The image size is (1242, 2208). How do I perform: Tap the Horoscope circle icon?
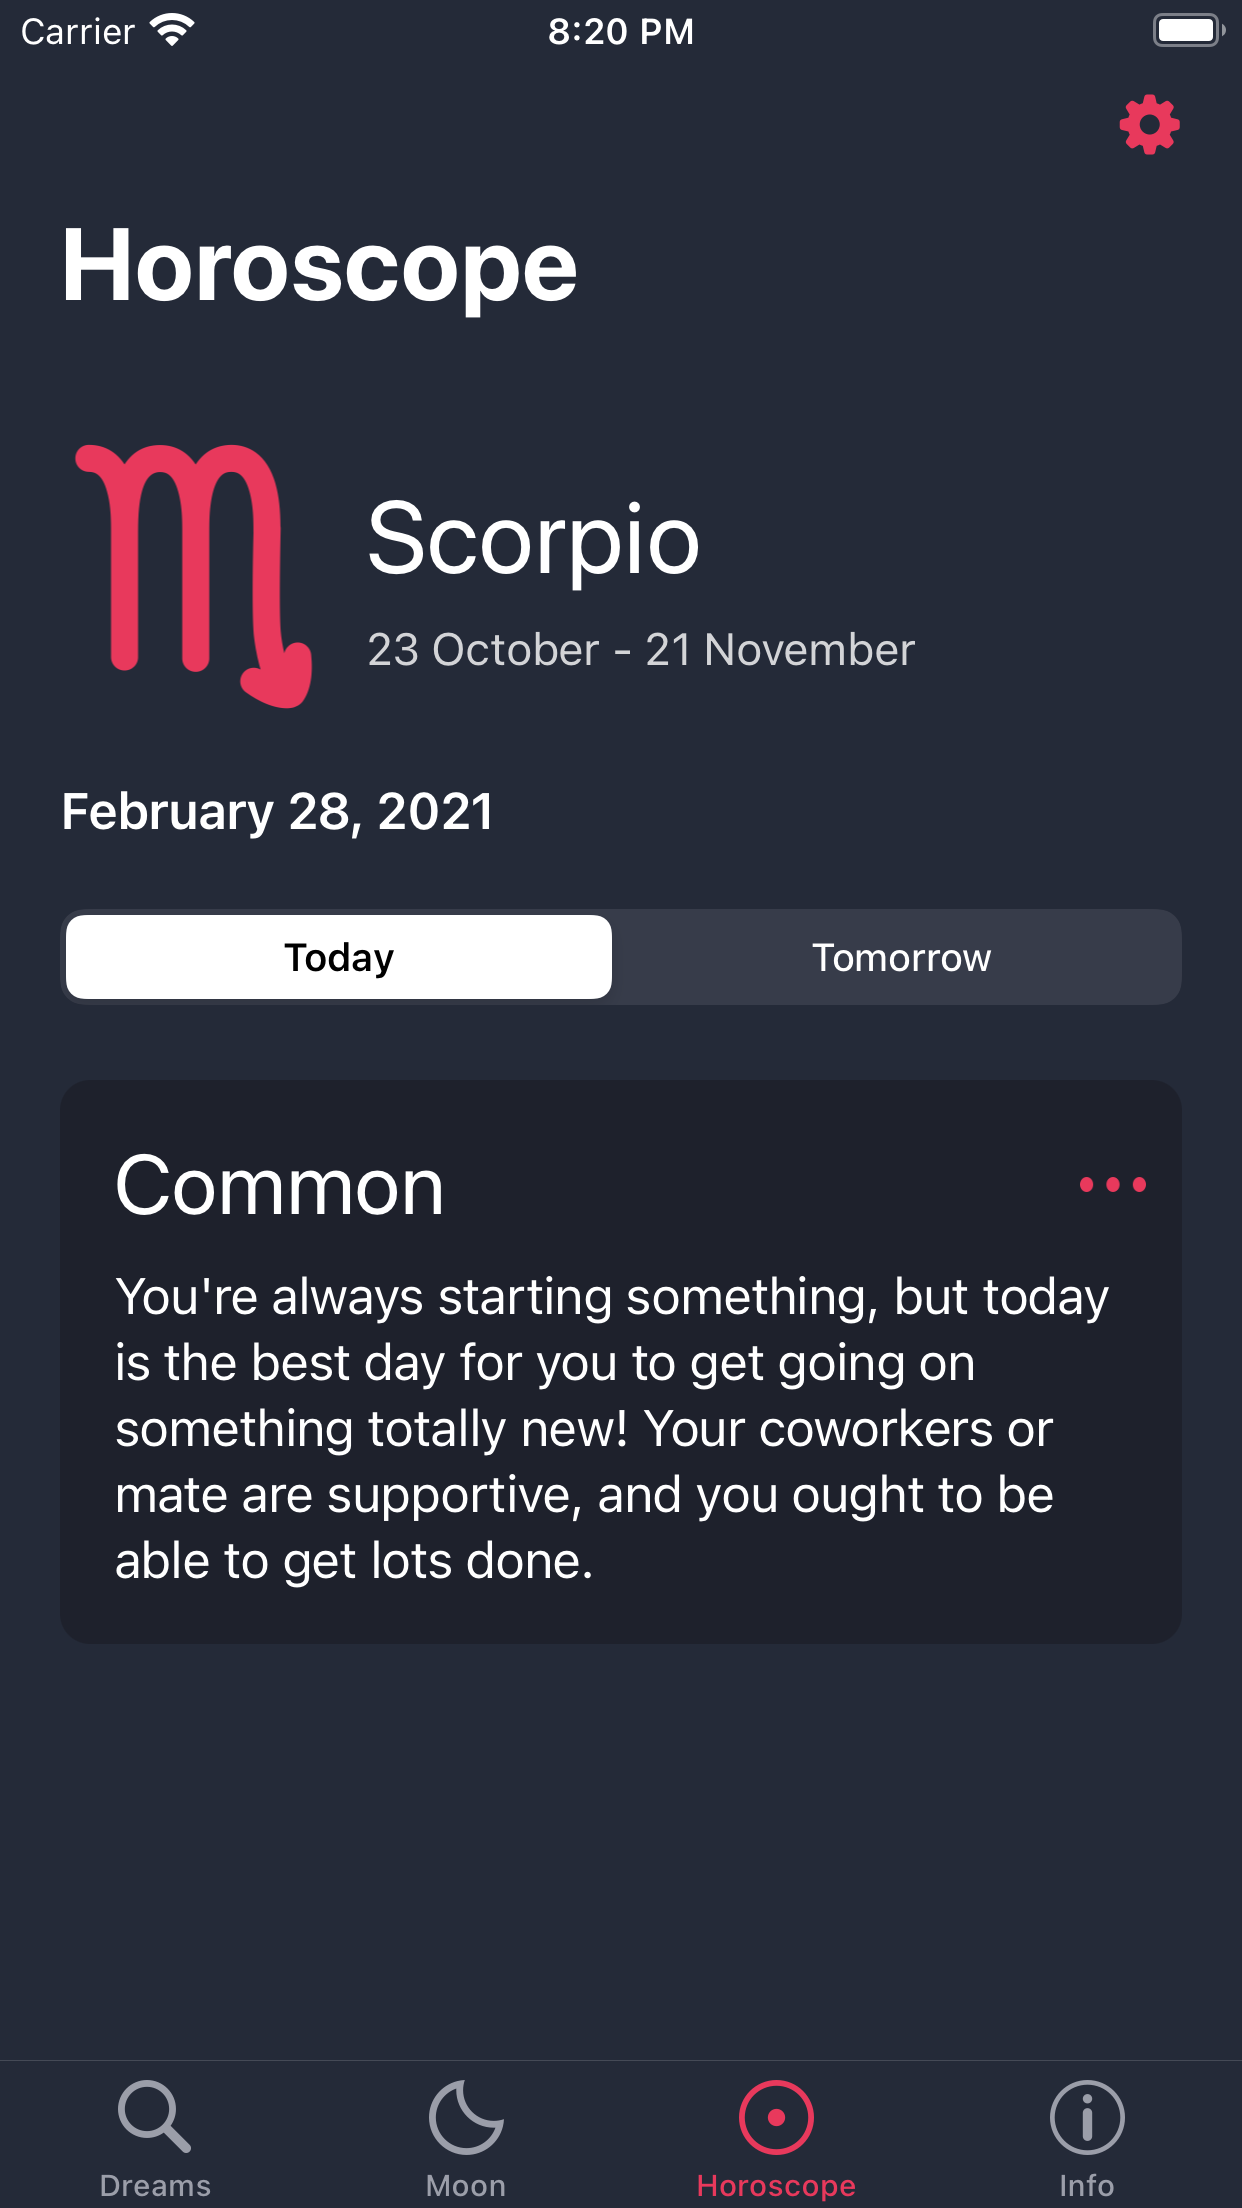click(776, 2116)
